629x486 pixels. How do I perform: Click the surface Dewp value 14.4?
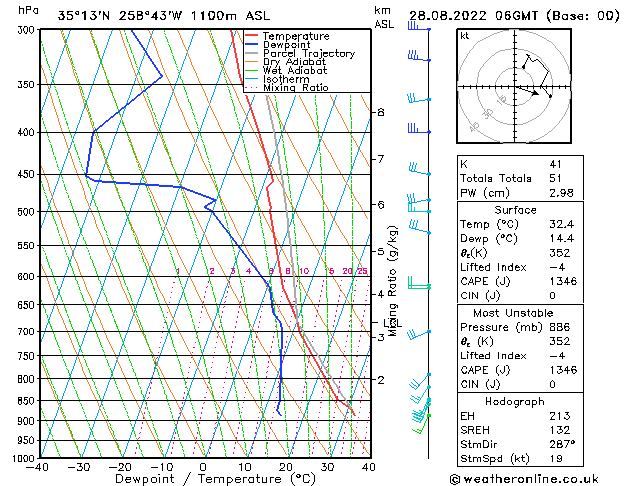click(561, 239)
